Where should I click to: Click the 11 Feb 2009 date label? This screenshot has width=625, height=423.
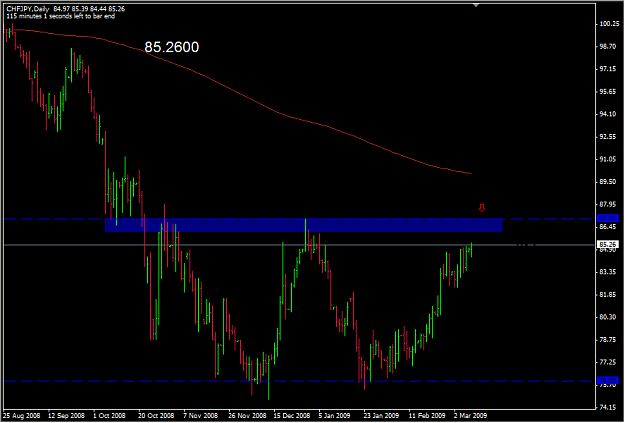pyautogui.click(x=427, y=416)
